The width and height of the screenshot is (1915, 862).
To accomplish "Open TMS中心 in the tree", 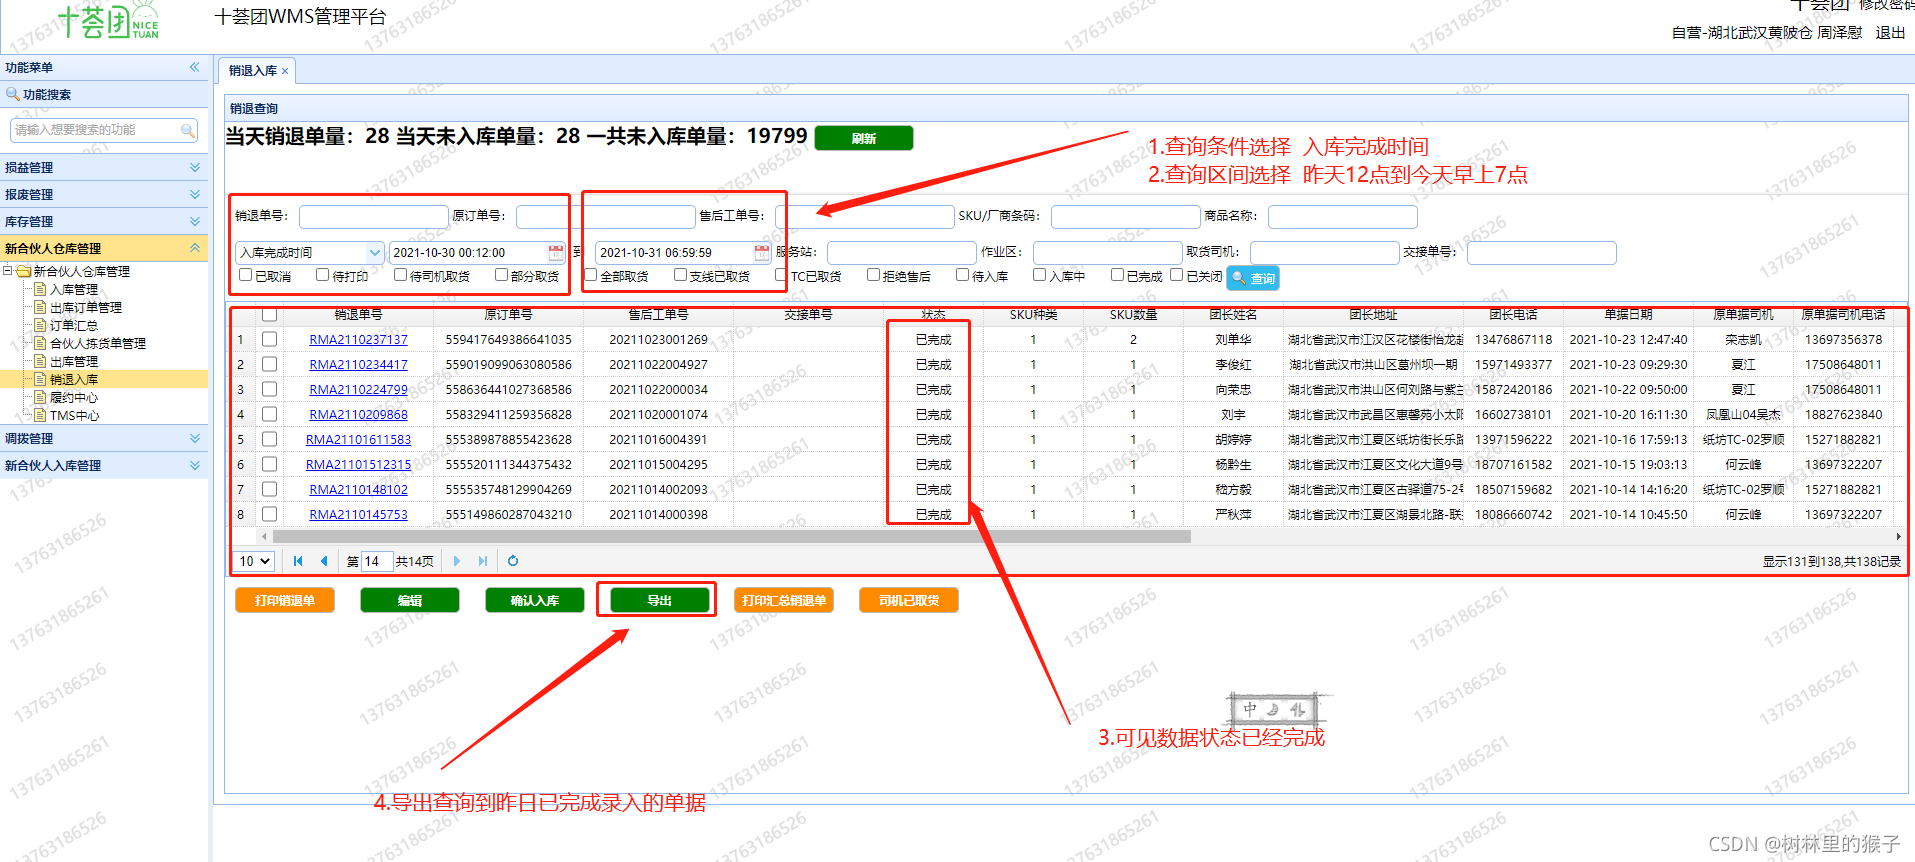I will [75, 415].
